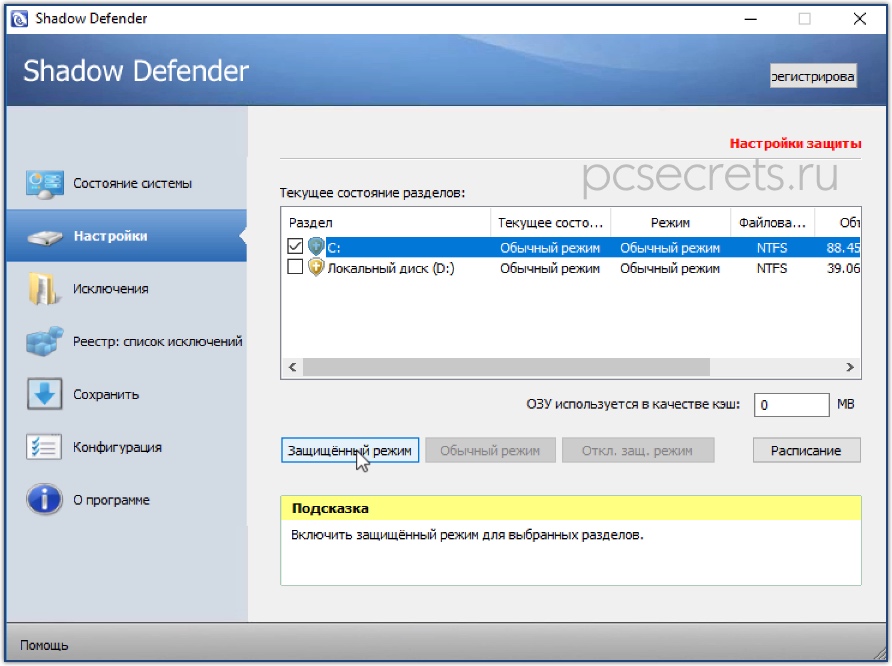Click the registry exclusions cubes icon
Viewport: 892px width, 666px height.
click(x=44, y=341)
